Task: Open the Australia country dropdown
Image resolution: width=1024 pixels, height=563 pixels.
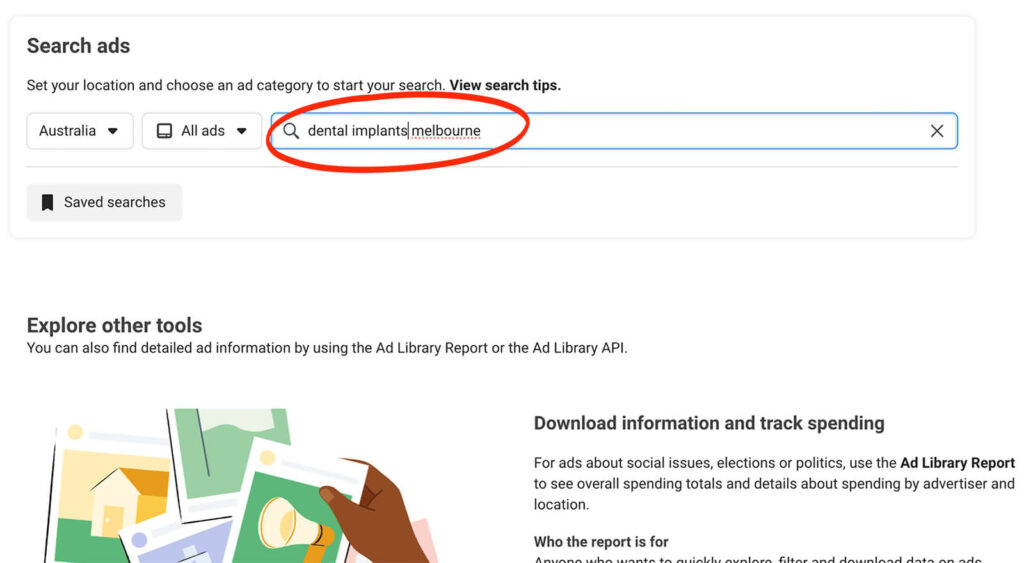Action: (80, 131)
